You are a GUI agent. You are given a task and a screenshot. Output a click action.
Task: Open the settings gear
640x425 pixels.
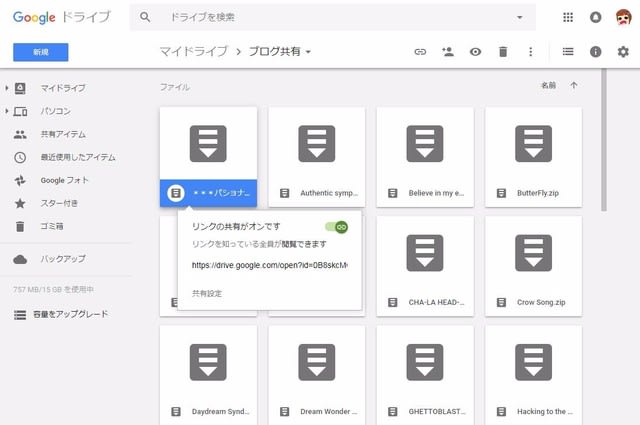tap(623, 52)
